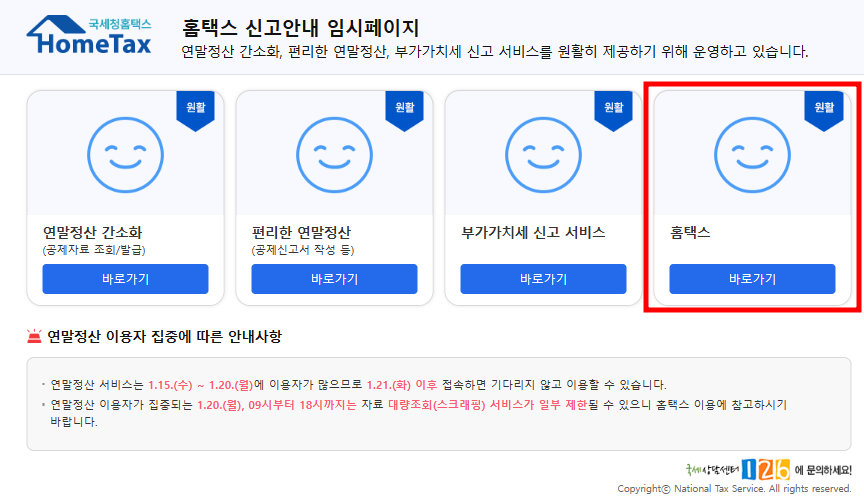Click the 에 문의하세요! text

[823, 470]
